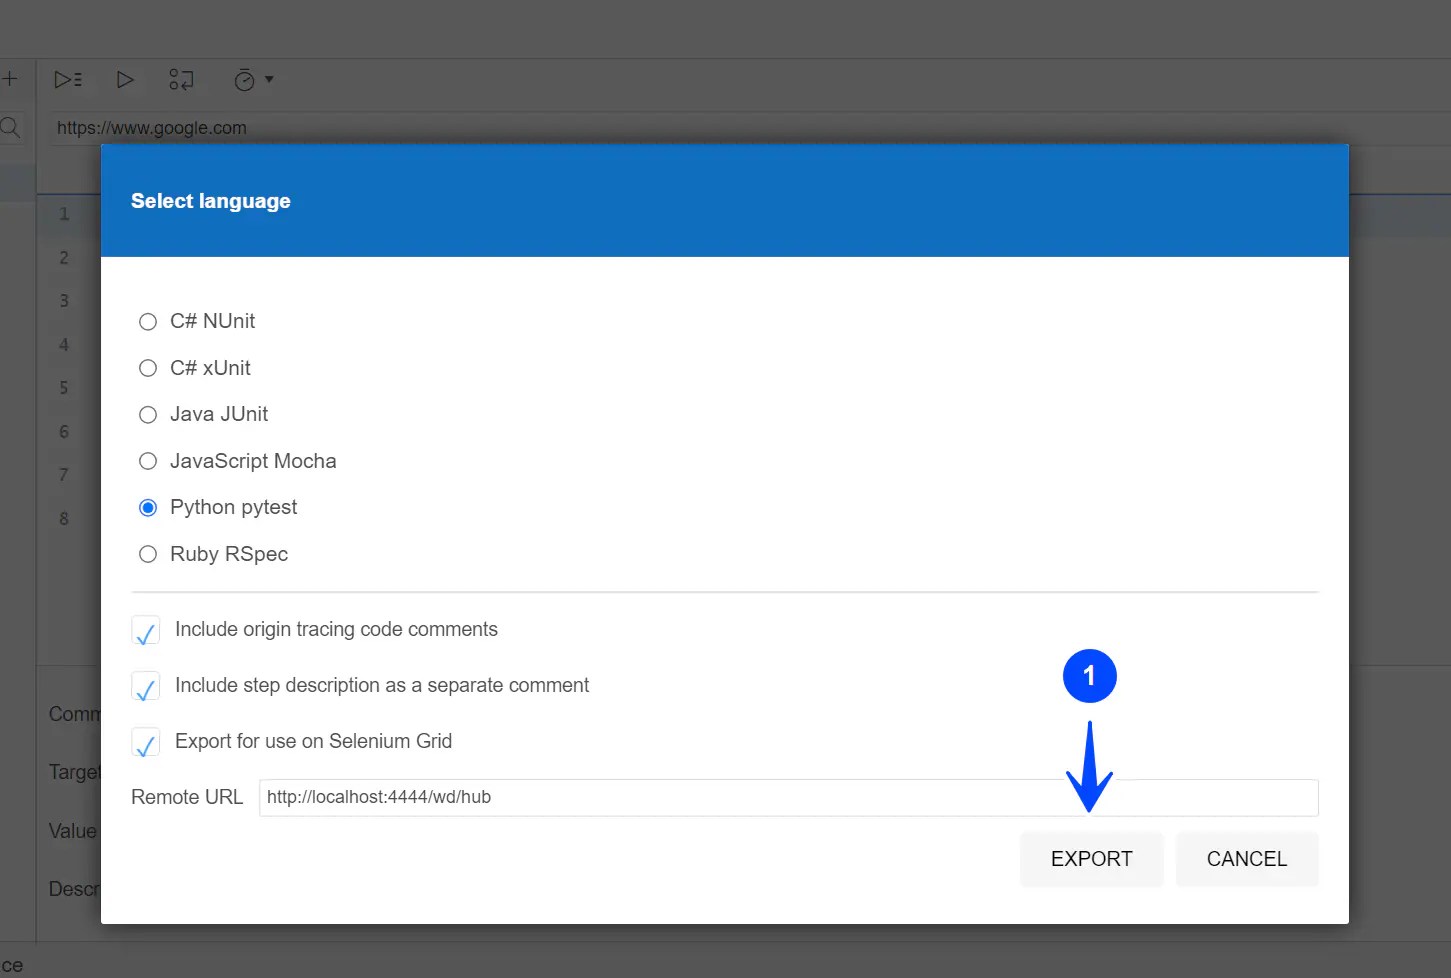This screenshot has height=978, width=1451.
Task: Add a new test with the plus icon
Action: (11, 79)
